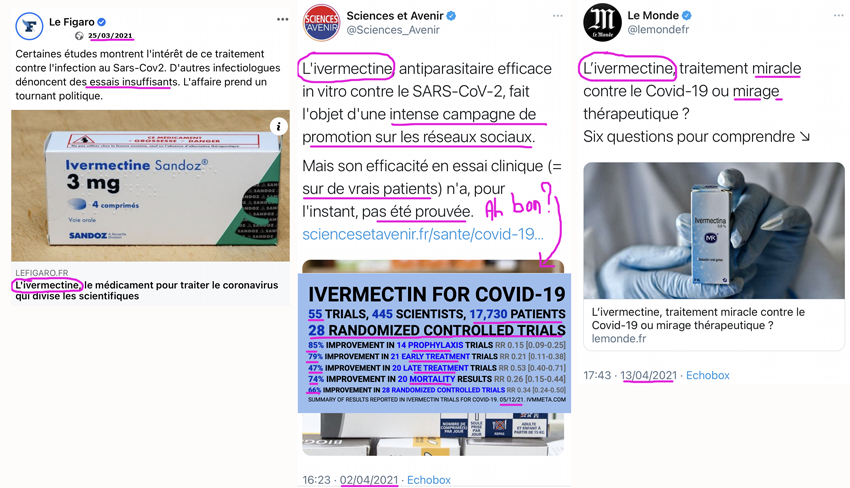The height and width of the screenshot is (488, 850).
Task: Follow the sciencesetavenir.fr/sante/covid-19 link
Action: pos(423,234)
